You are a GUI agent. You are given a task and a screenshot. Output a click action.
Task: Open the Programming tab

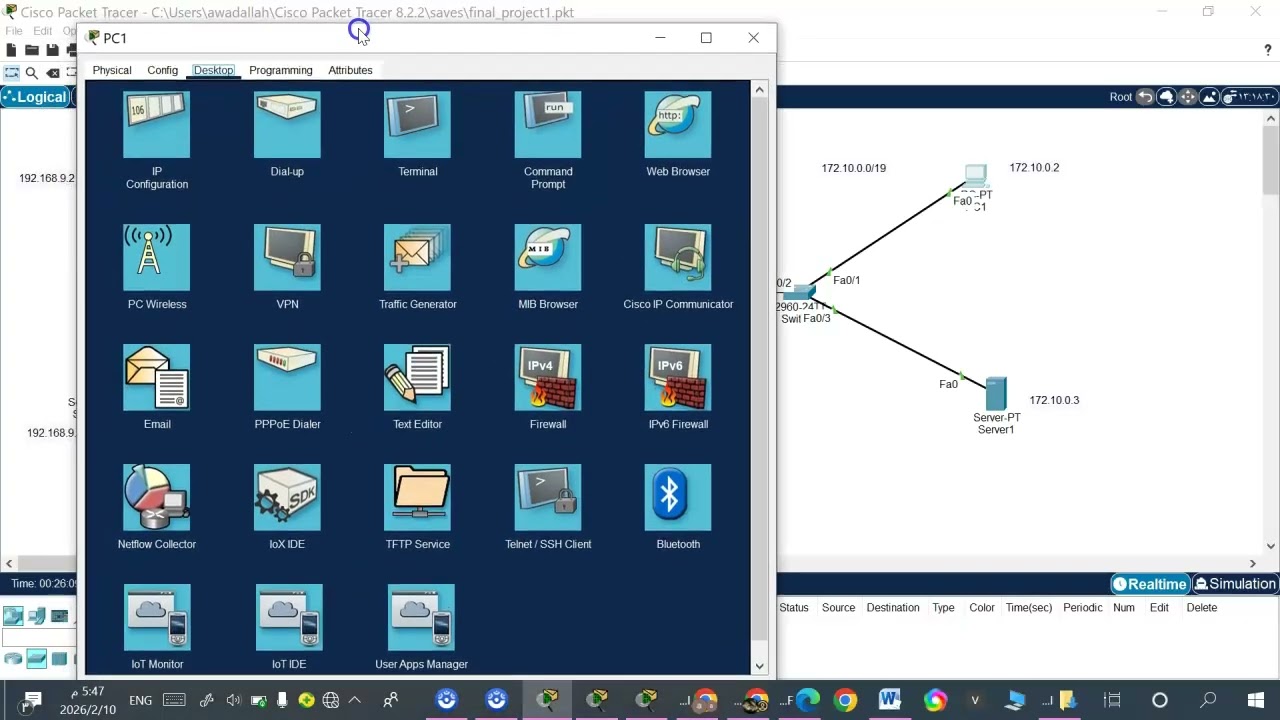click(281, 70)
